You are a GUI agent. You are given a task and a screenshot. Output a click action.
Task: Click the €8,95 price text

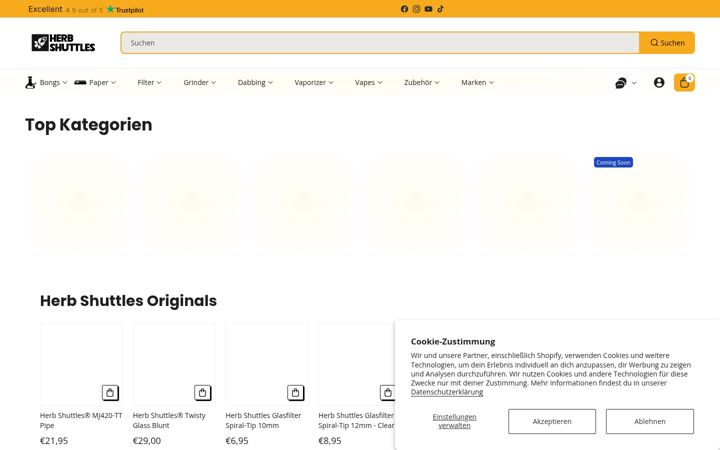330,441
